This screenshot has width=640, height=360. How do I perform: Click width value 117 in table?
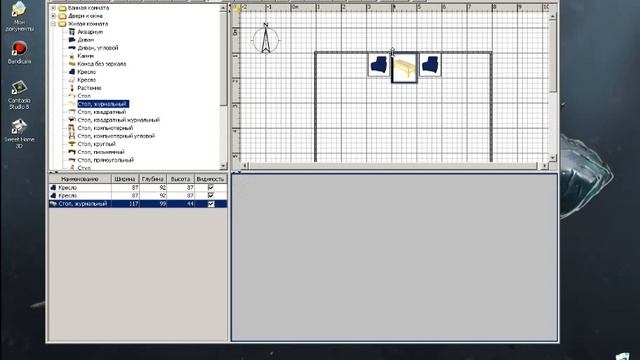pyautogui.click(x=134, y=204)
